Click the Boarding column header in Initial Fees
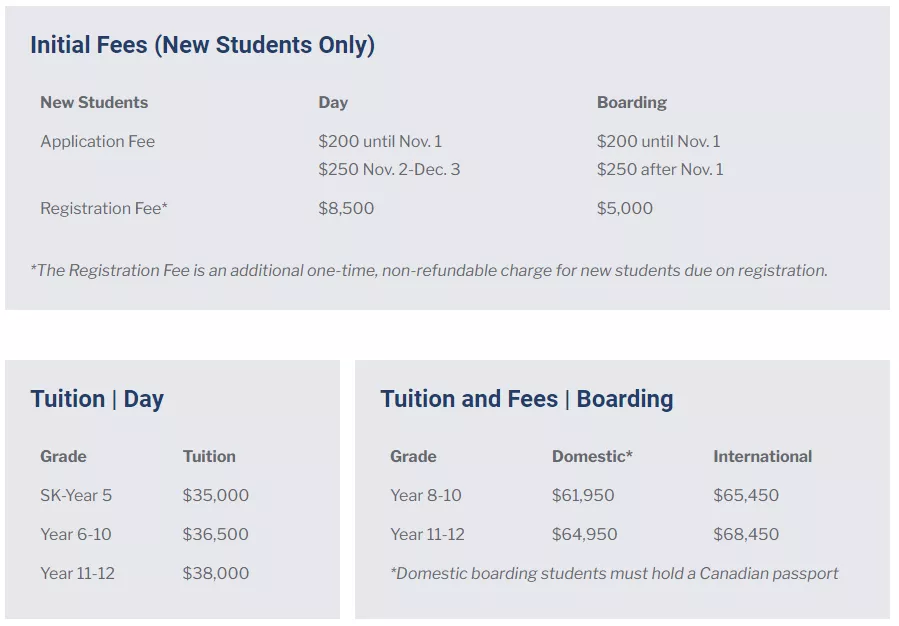This screenshot has height=626, width=899. click(x=632, y=103)
